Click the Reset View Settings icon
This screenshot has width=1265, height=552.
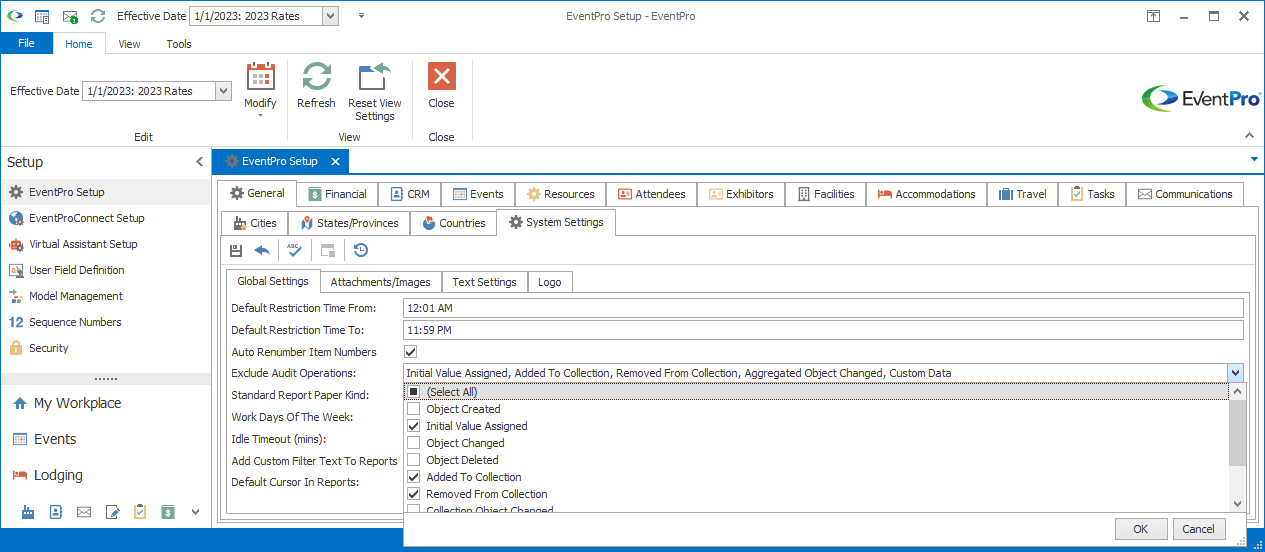(x=375, y=77)
